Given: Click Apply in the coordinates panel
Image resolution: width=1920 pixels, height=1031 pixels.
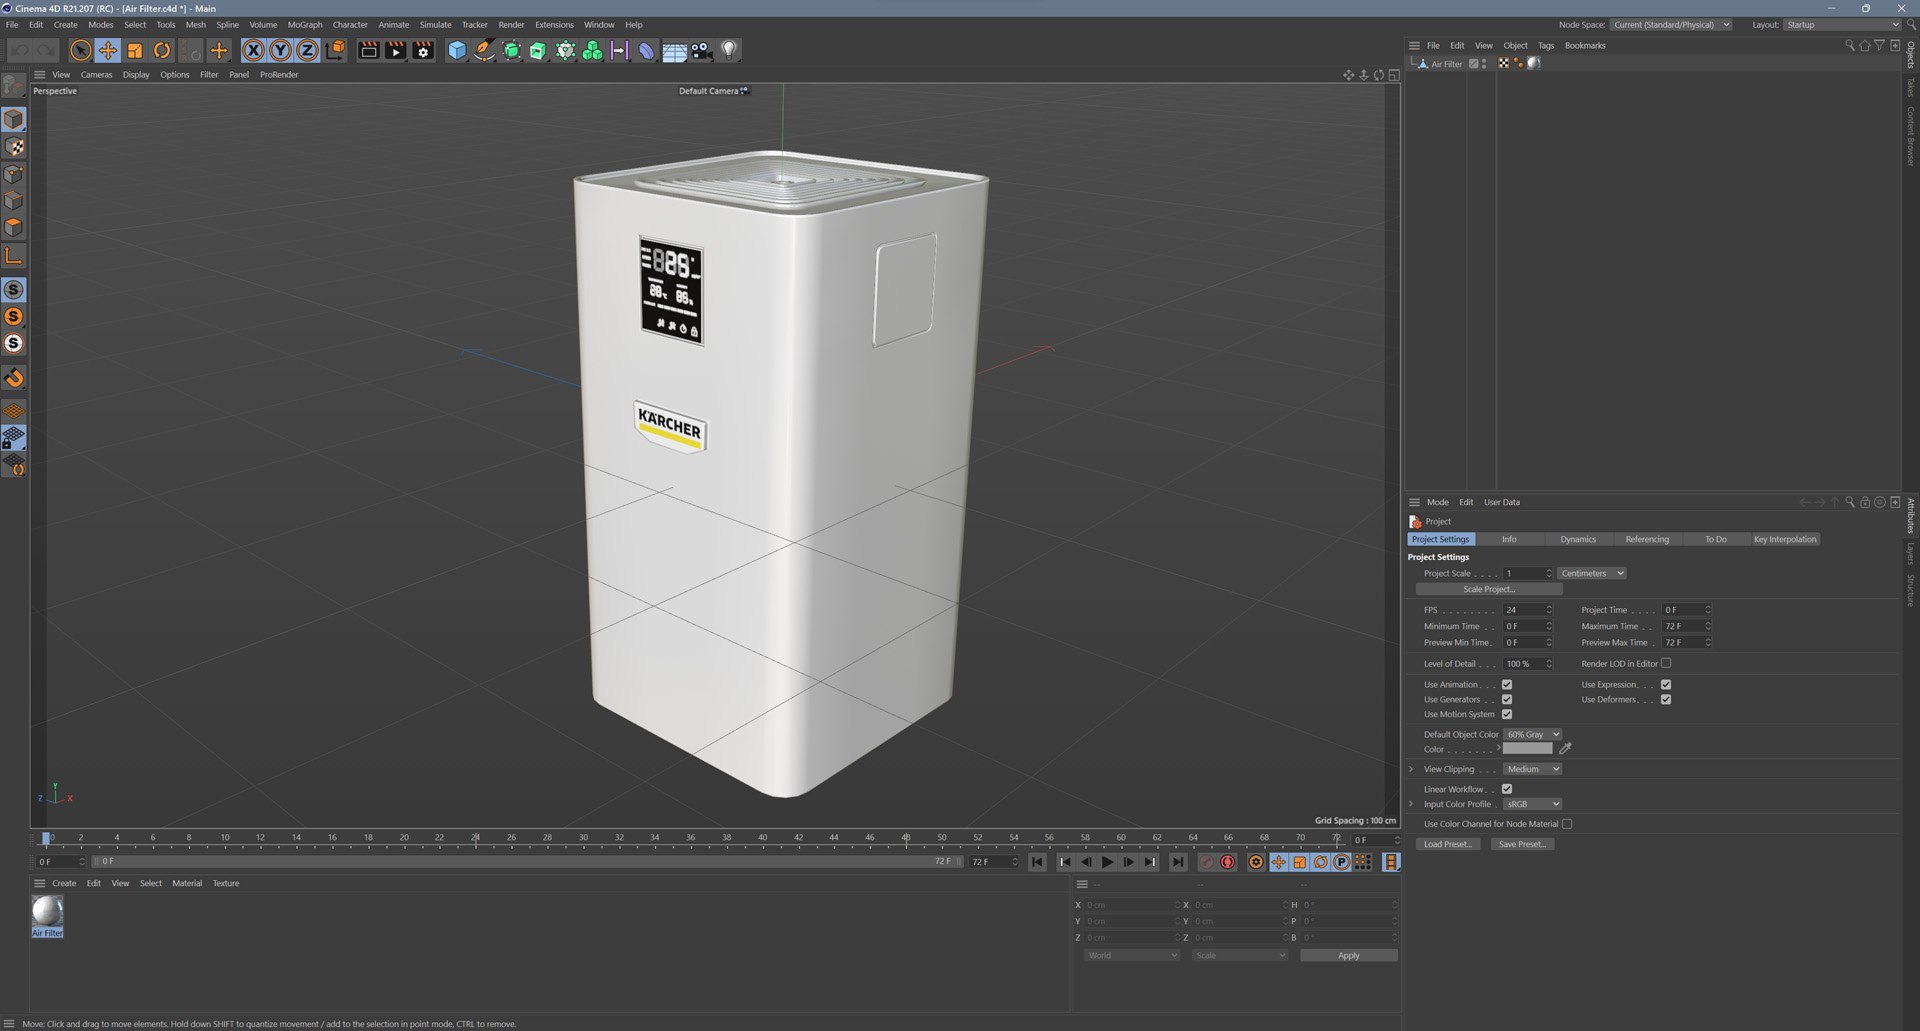Looking at the screenshot, I should (1349, 956).
